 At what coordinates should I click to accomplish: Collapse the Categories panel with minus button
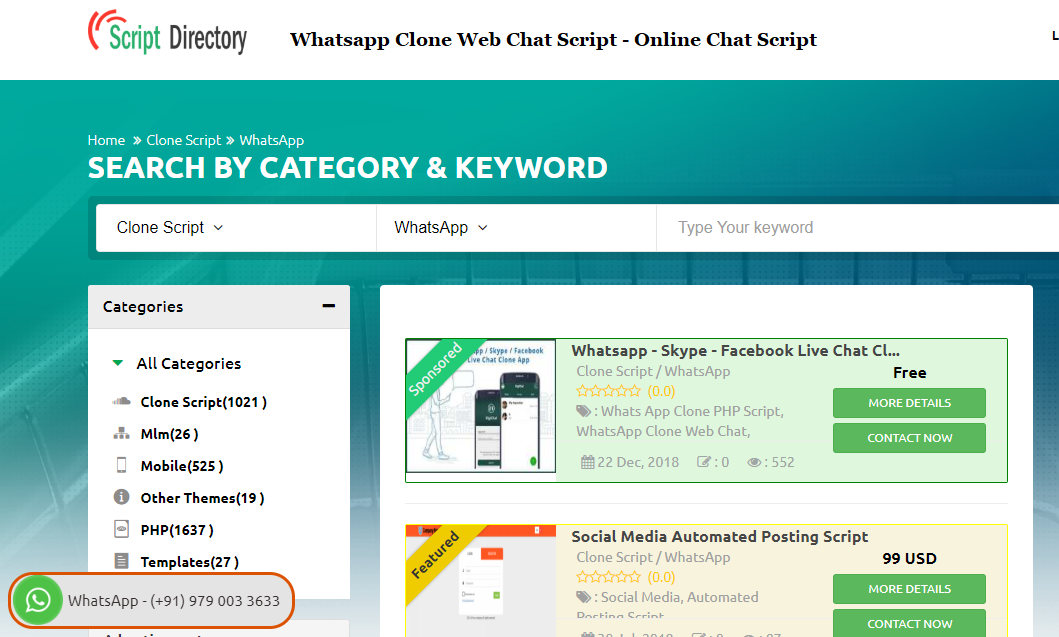click(328, 306)
